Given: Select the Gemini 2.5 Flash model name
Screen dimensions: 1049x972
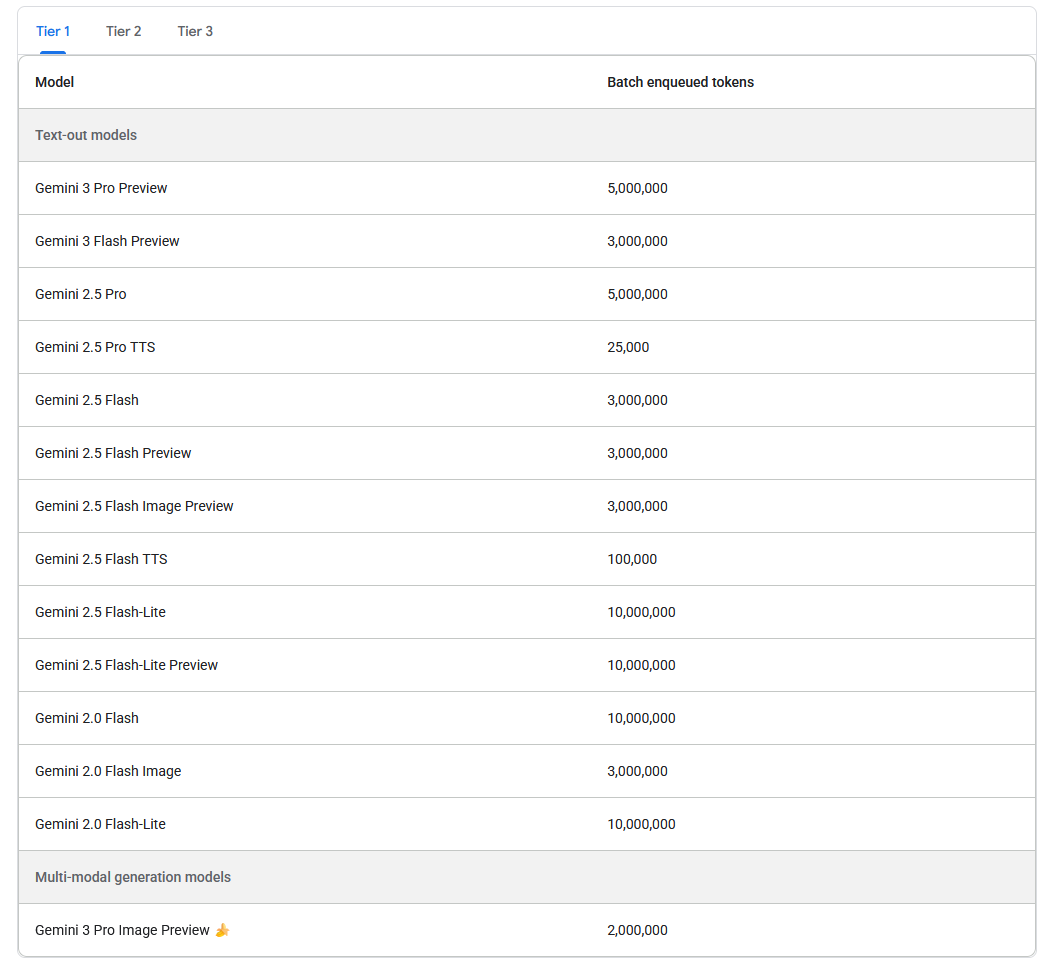Looking at the screenshot, I should 87,400.
